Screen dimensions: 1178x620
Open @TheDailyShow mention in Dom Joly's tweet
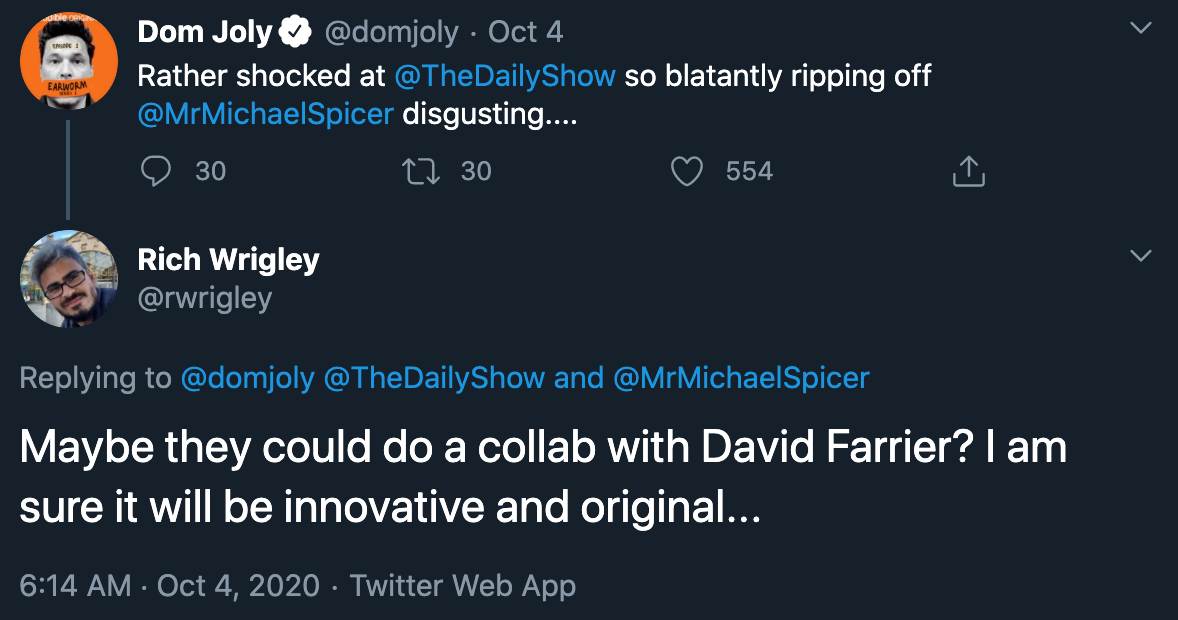point(505,76)
